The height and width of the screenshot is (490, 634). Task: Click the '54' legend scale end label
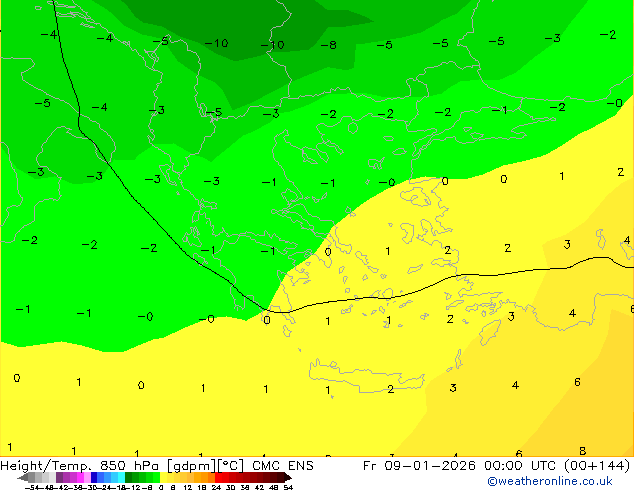point(287,488)
